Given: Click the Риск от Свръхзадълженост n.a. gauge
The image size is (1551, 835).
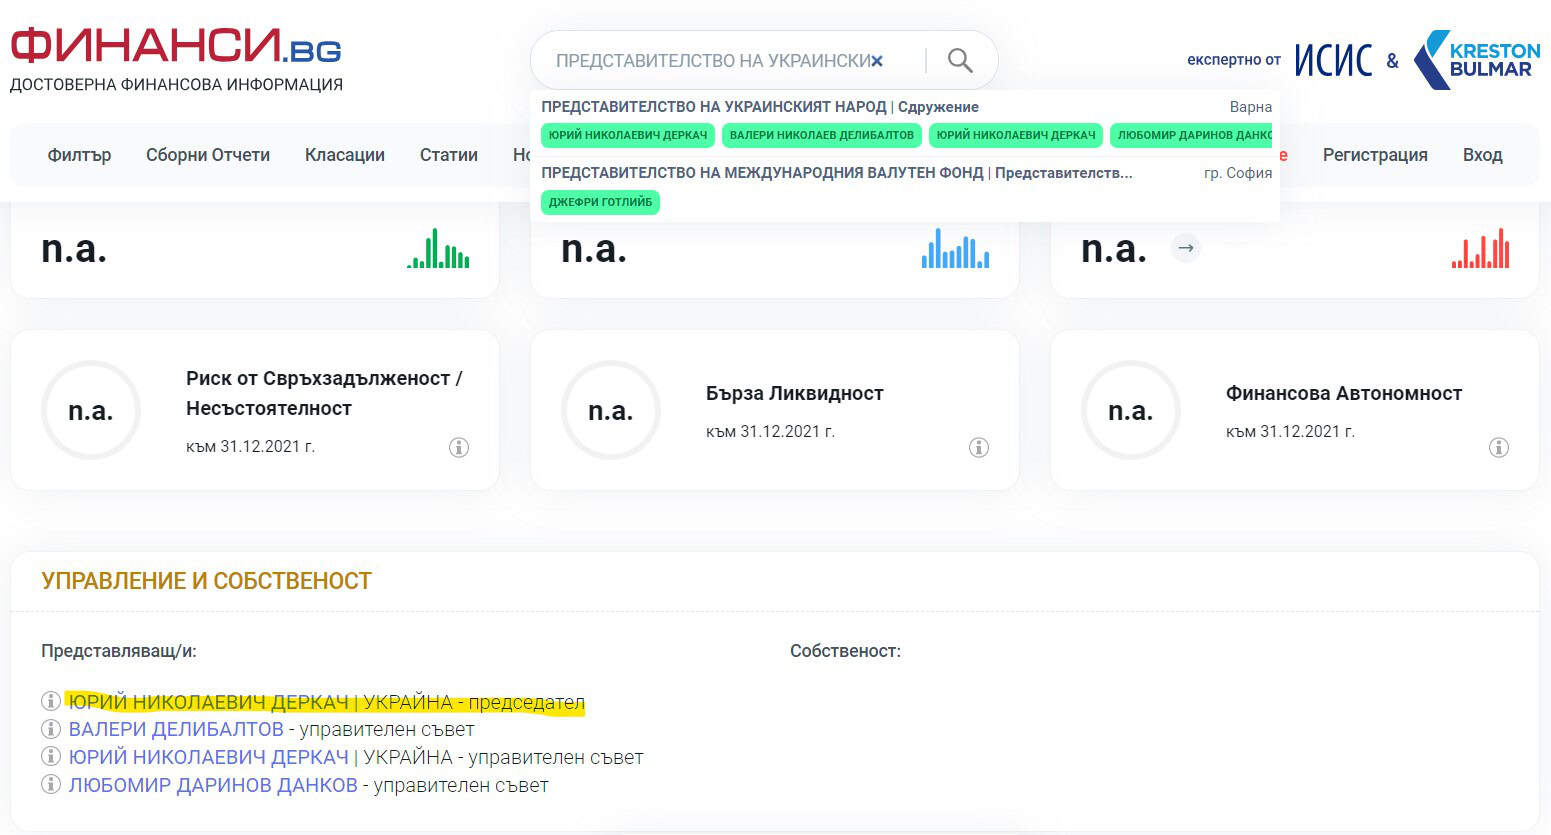Looking at the screenshot, I should point(91,410).
